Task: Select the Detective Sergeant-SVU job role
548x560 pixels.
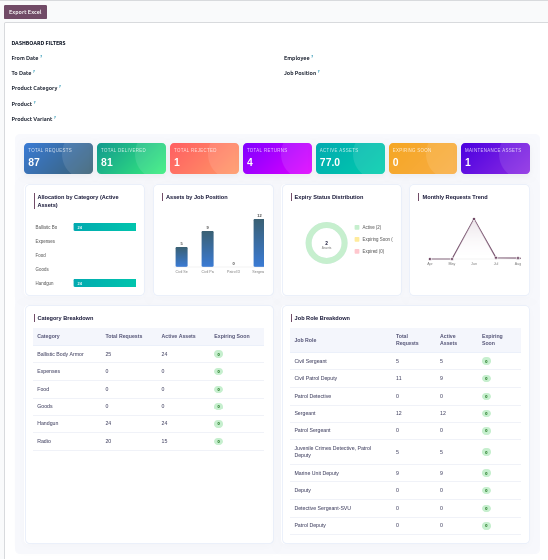Action: (x=323, y=508)
